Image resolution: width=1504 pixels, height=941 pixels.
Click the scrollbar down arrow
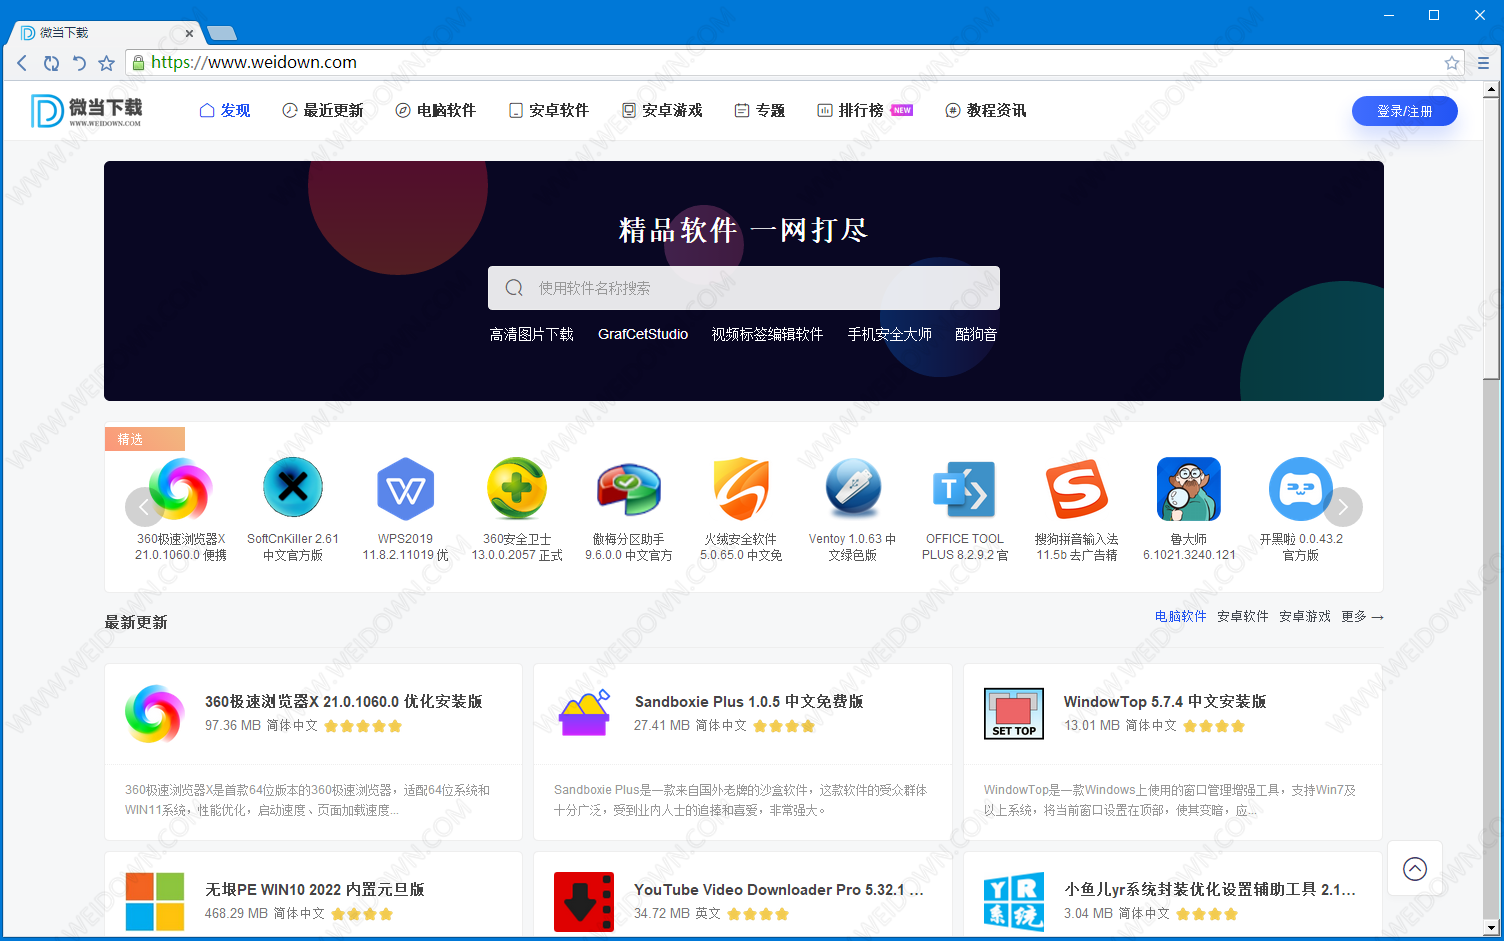pyautogui.click(x=1491, y=927)
